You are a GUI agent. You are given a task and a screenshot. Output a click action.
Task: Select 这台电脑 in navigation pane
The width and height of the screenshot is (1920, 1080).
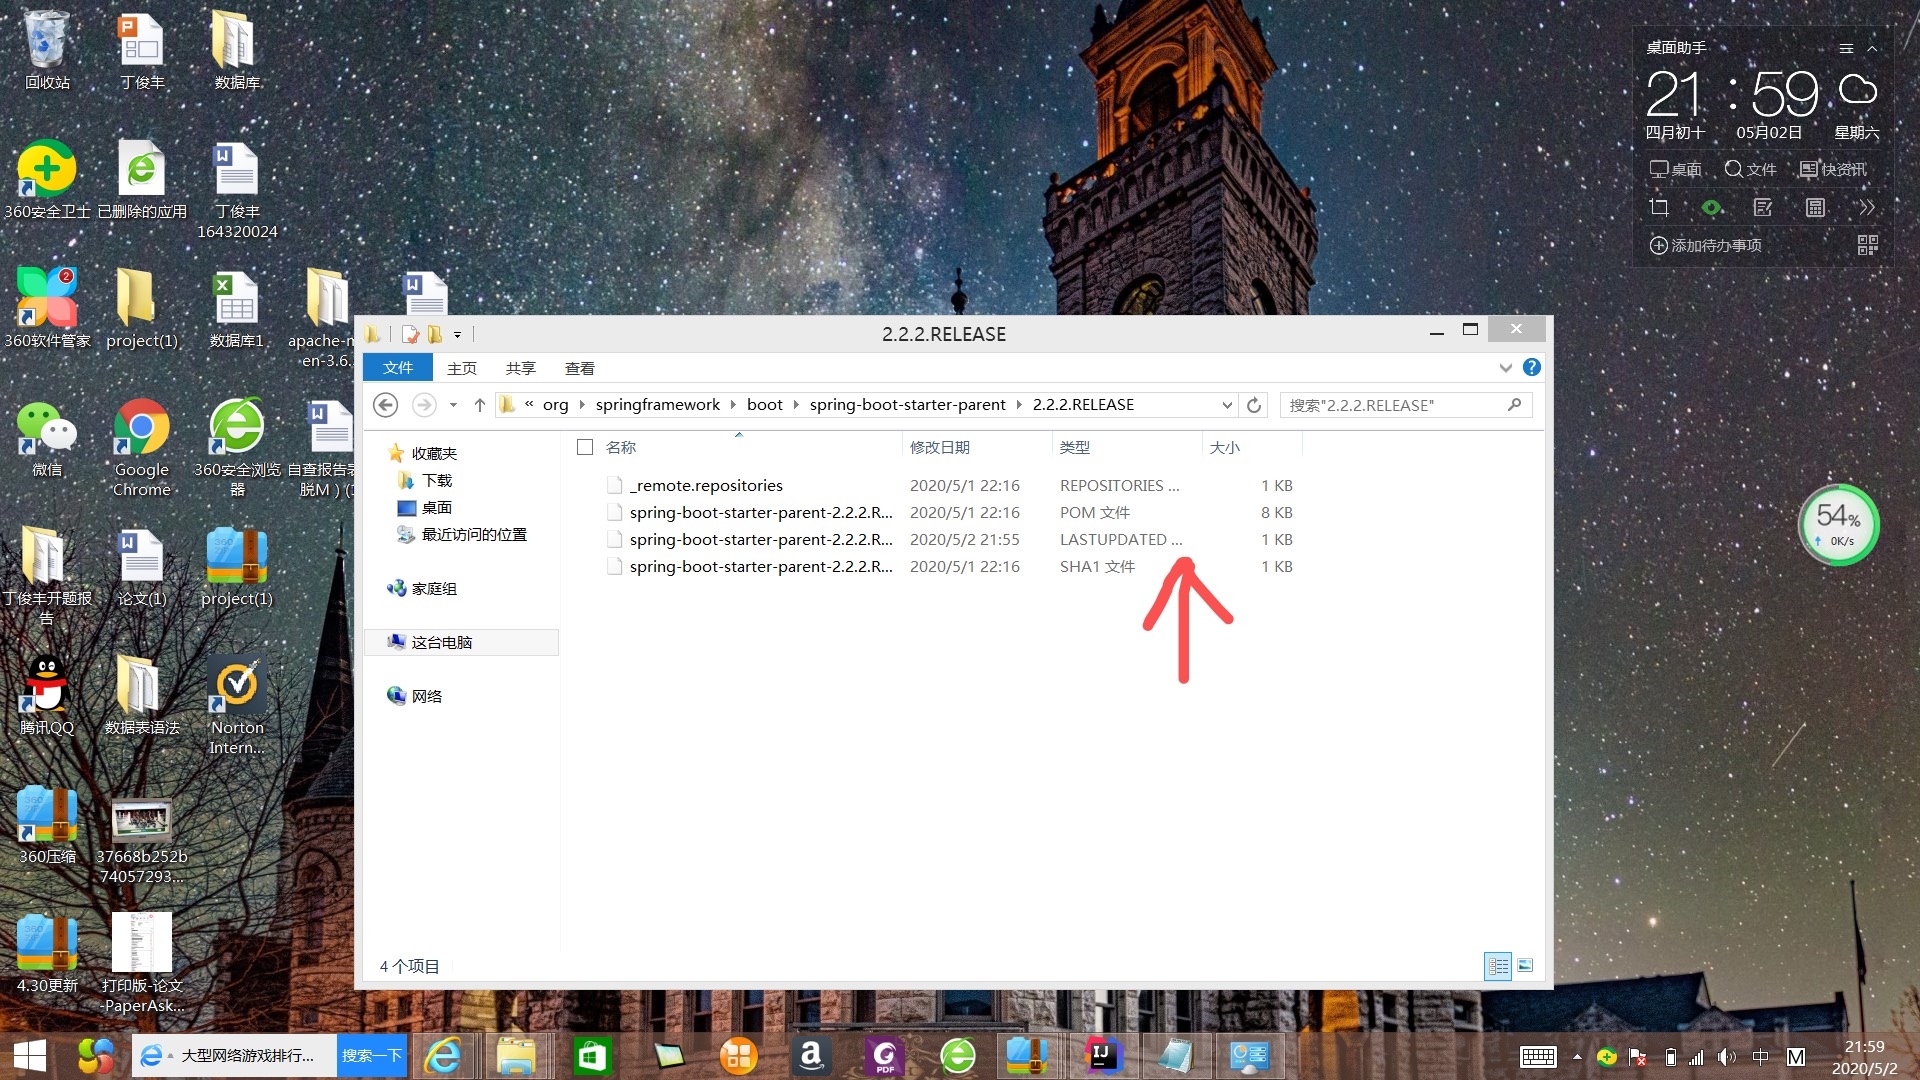click(x=441, y=642)
